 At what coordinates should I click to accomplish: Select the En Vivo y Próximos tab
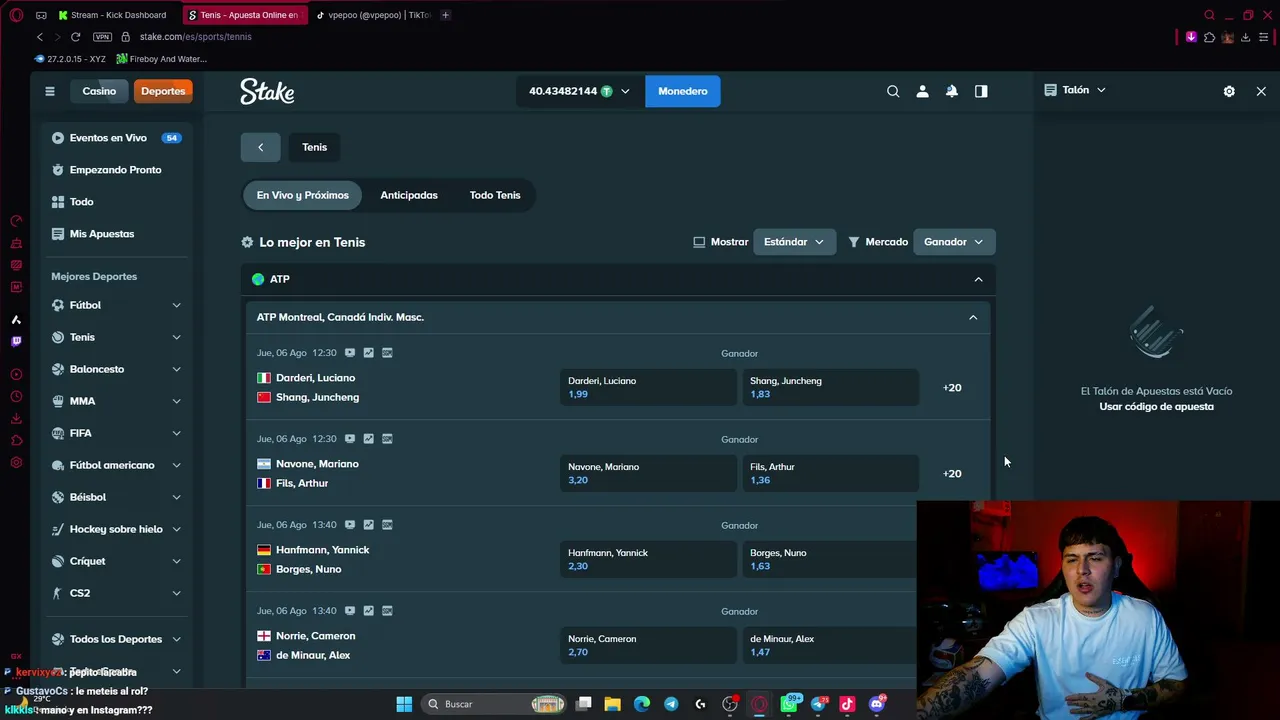[302, 195]
